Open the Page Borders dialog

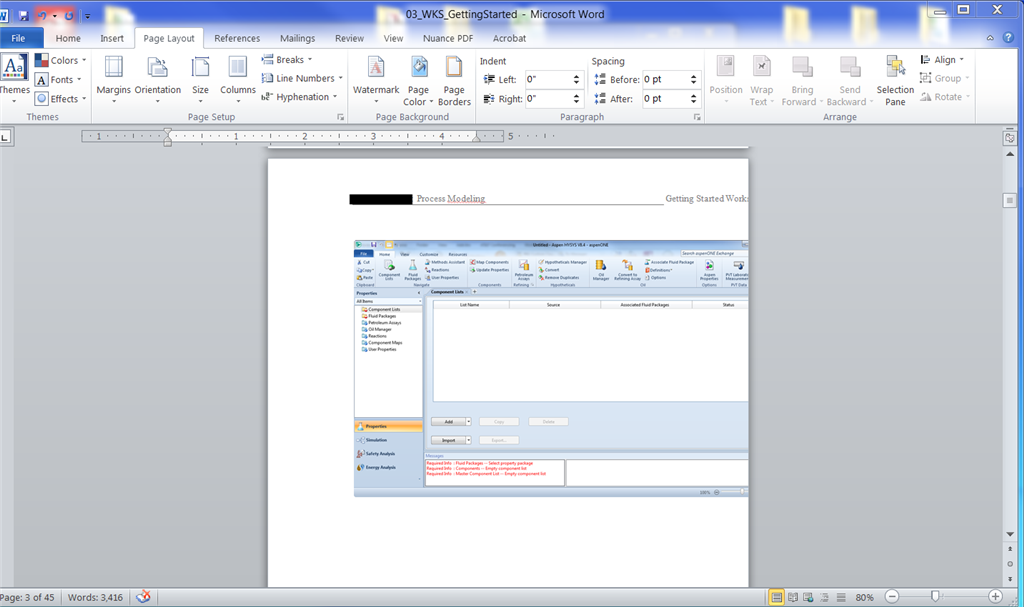[454, 80]
